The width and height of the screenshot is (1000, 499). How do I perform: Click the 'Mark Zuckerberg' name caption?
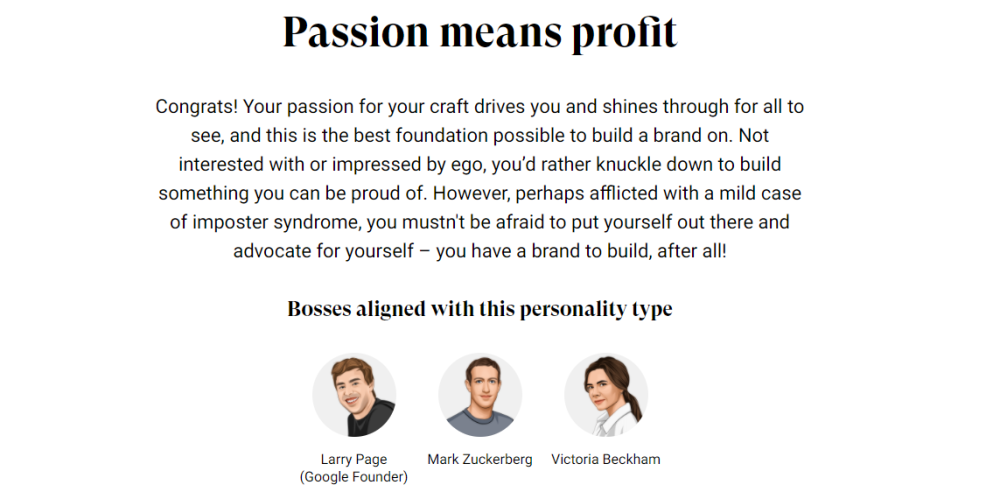(x=480, y=459)
